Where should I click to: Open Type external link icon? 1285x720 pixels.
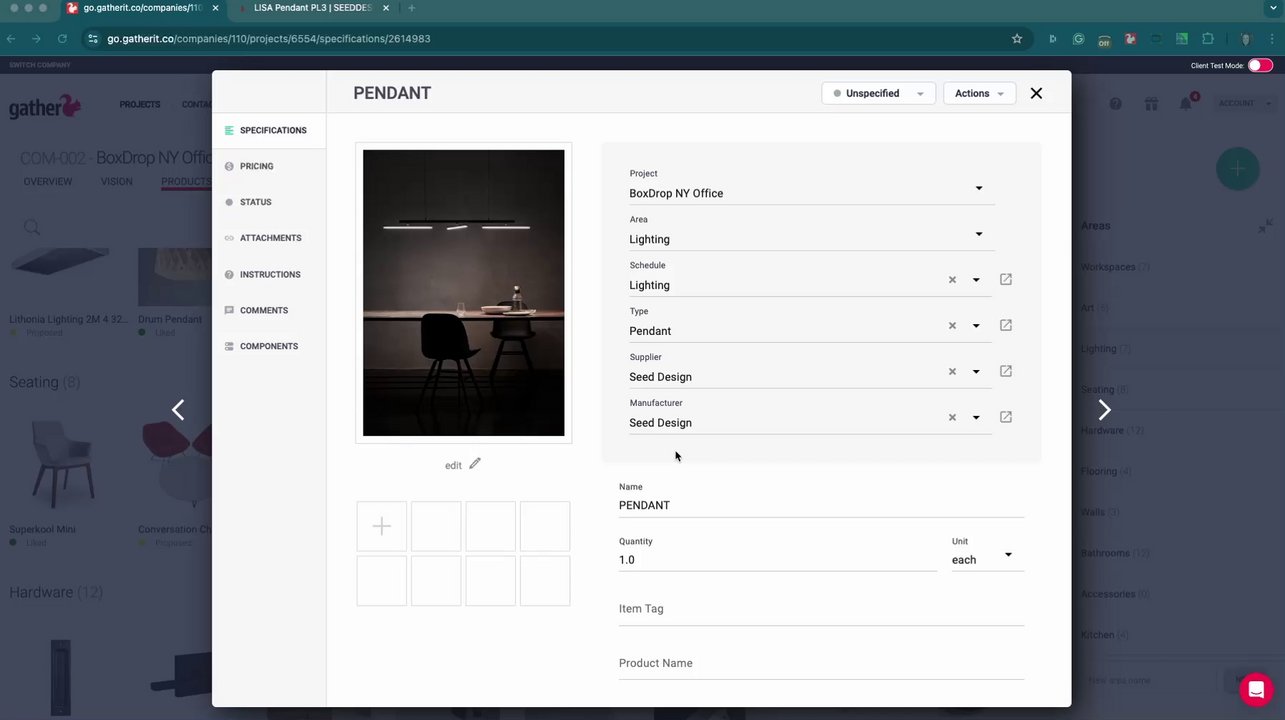(x=1006, y=325)
